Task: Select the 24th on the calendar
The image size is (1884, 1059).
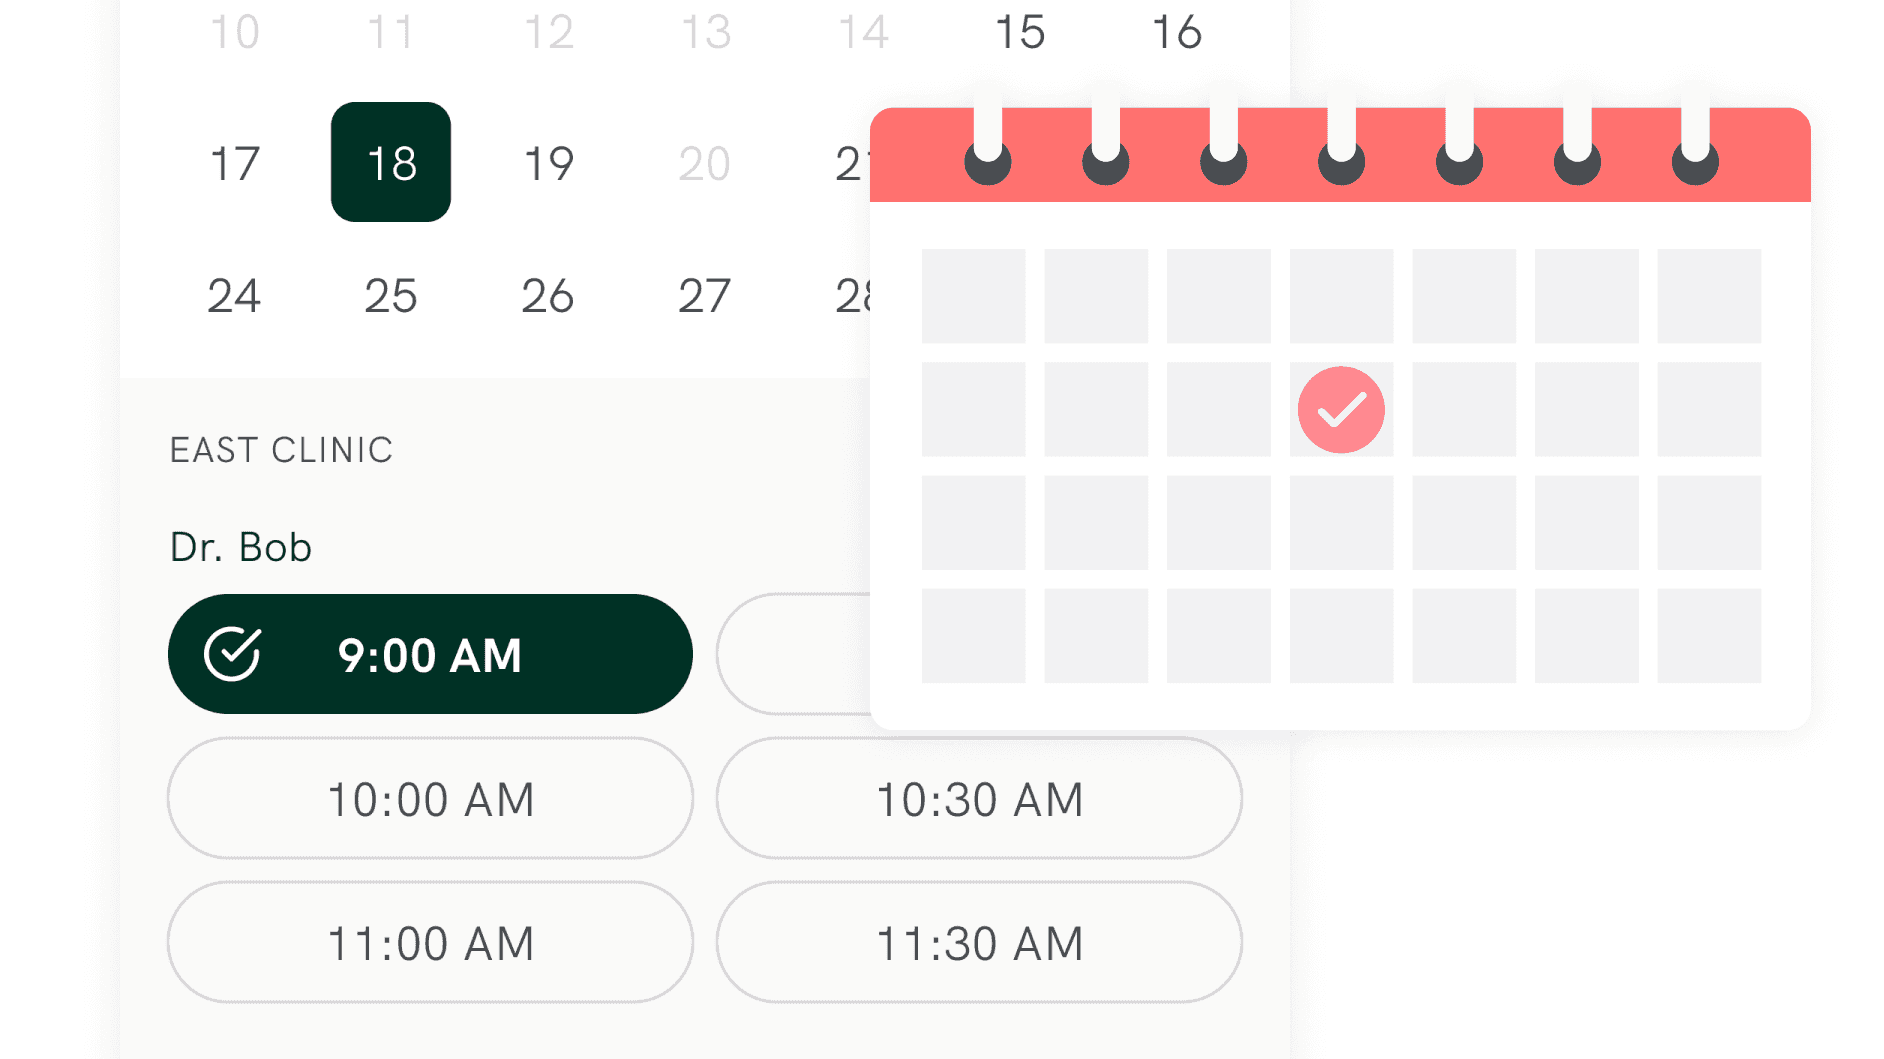Action: (x=234, y=296)
